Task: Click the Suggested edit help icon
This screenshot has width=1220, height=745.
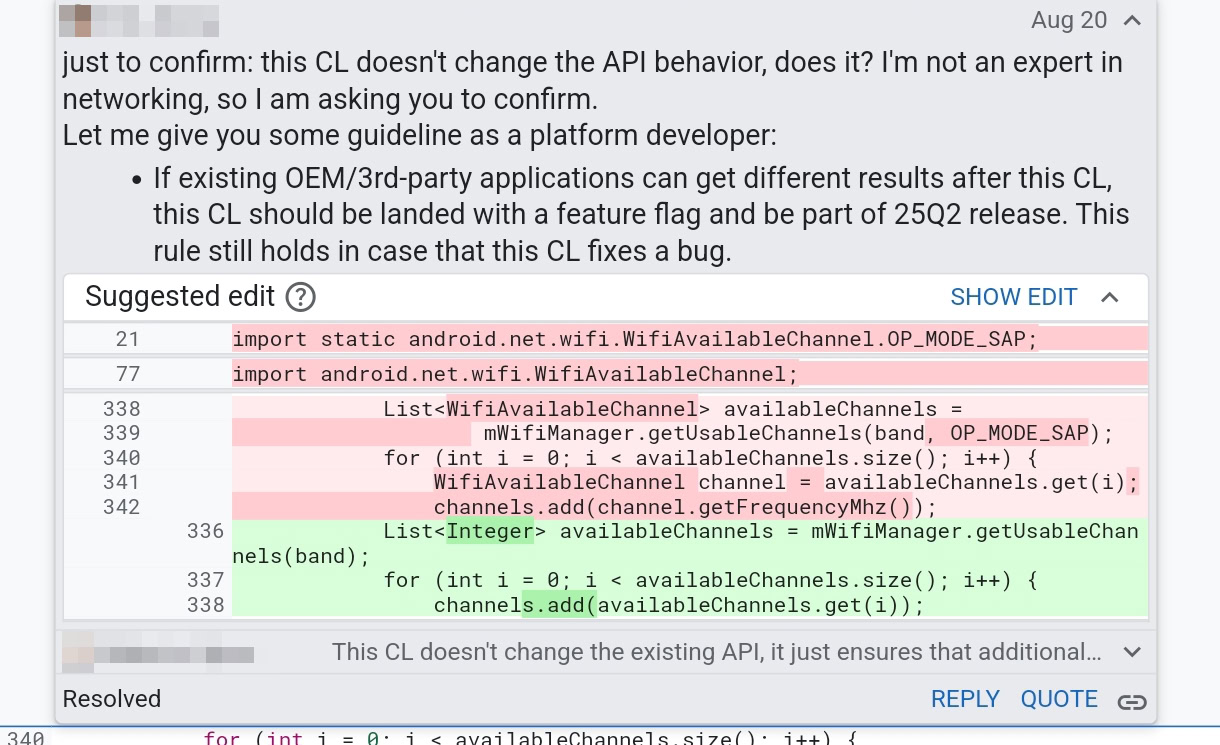Action: pyautogui.click(x=300, y=297)
